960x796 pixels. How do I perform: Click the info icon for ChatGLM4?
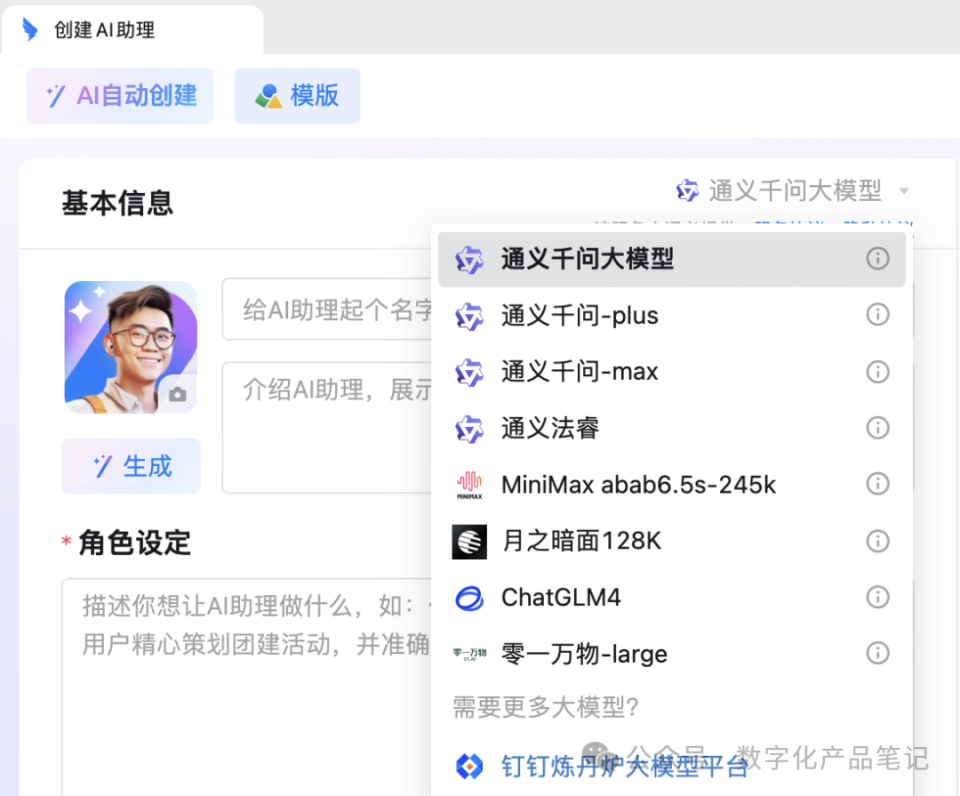click(x=877, y=597)
